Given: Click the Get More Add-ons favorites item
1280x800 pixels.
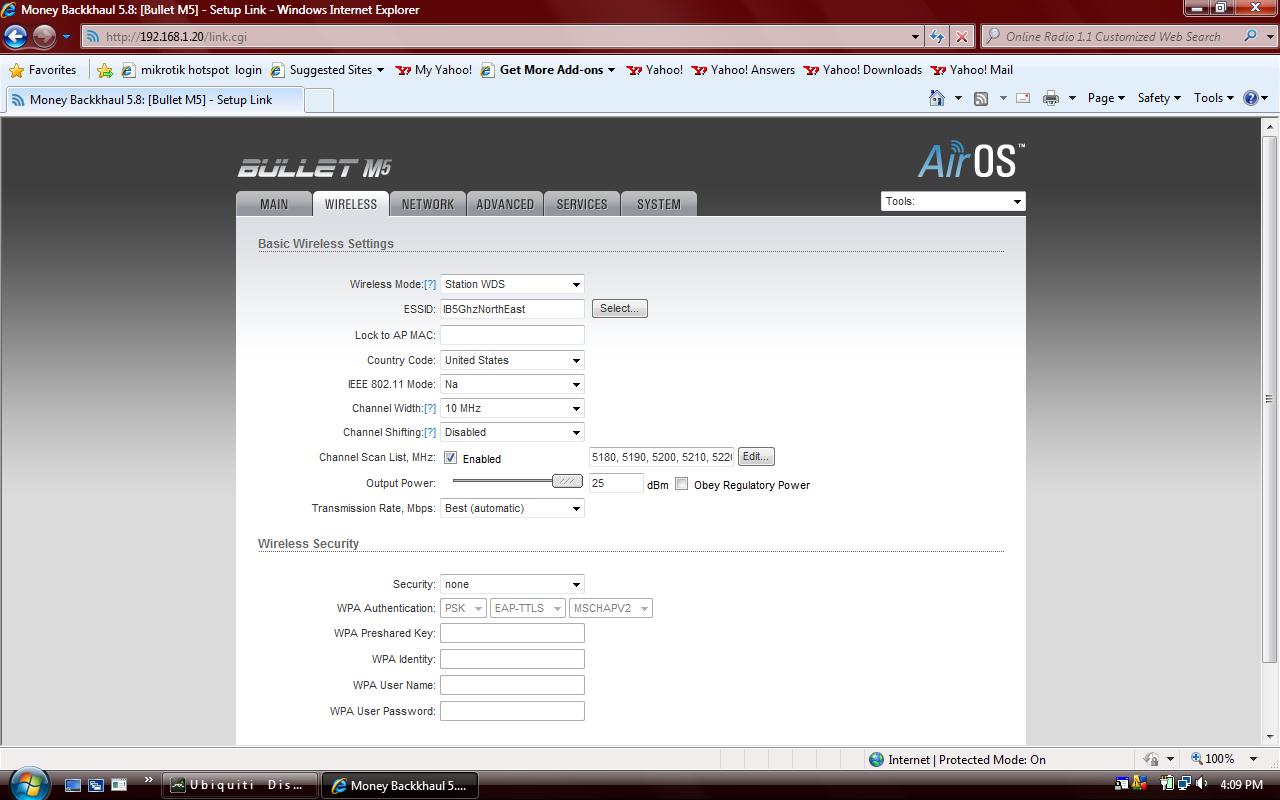Looking at the screenshot, I should coord(547,70).
